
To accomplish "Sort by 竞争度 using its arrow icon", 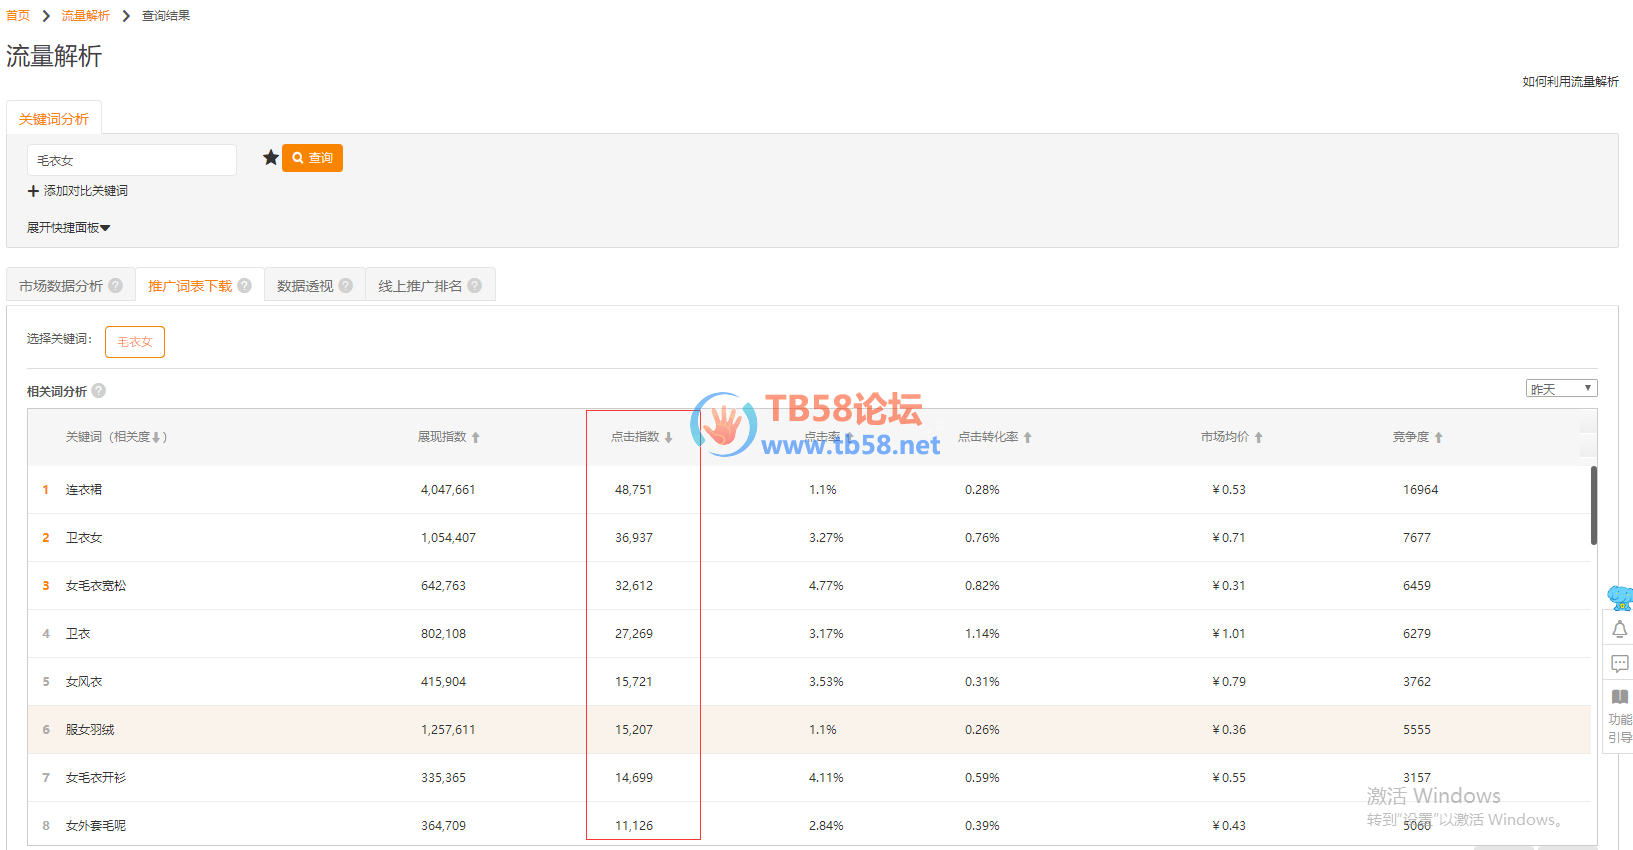I will coord(1438,438).
